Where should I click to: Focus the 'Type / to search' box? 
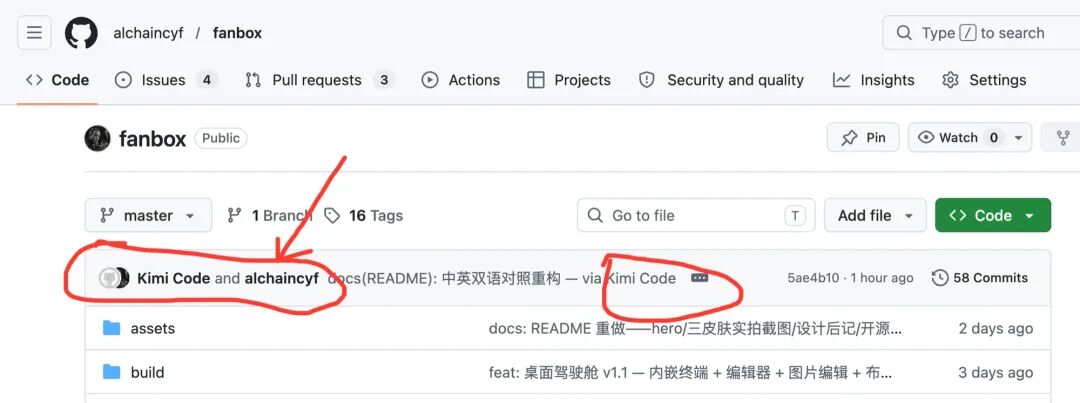coord(981,32)
